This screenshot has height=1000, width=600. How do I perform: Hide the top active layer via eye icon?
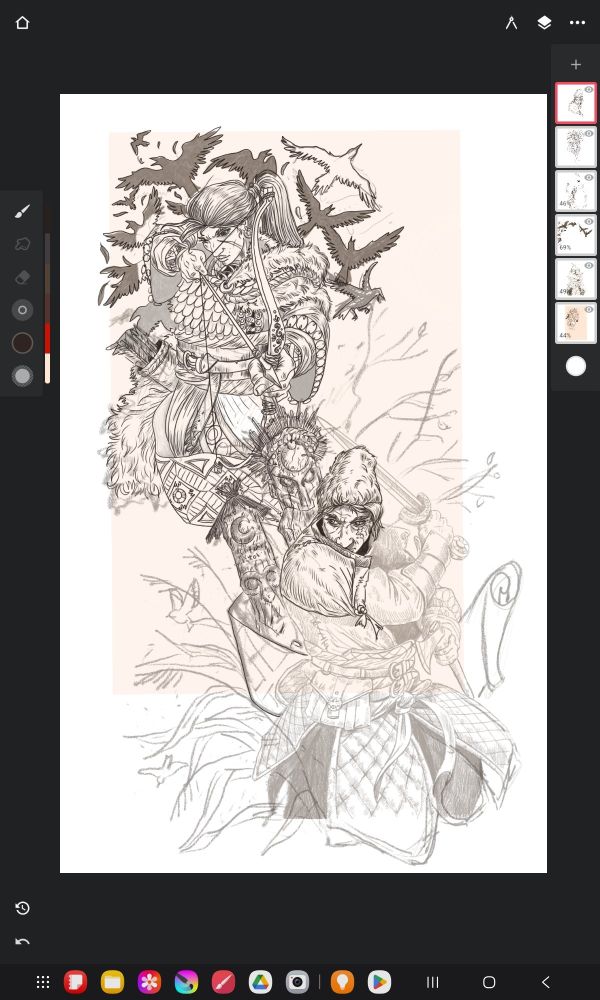pos(589,90)
